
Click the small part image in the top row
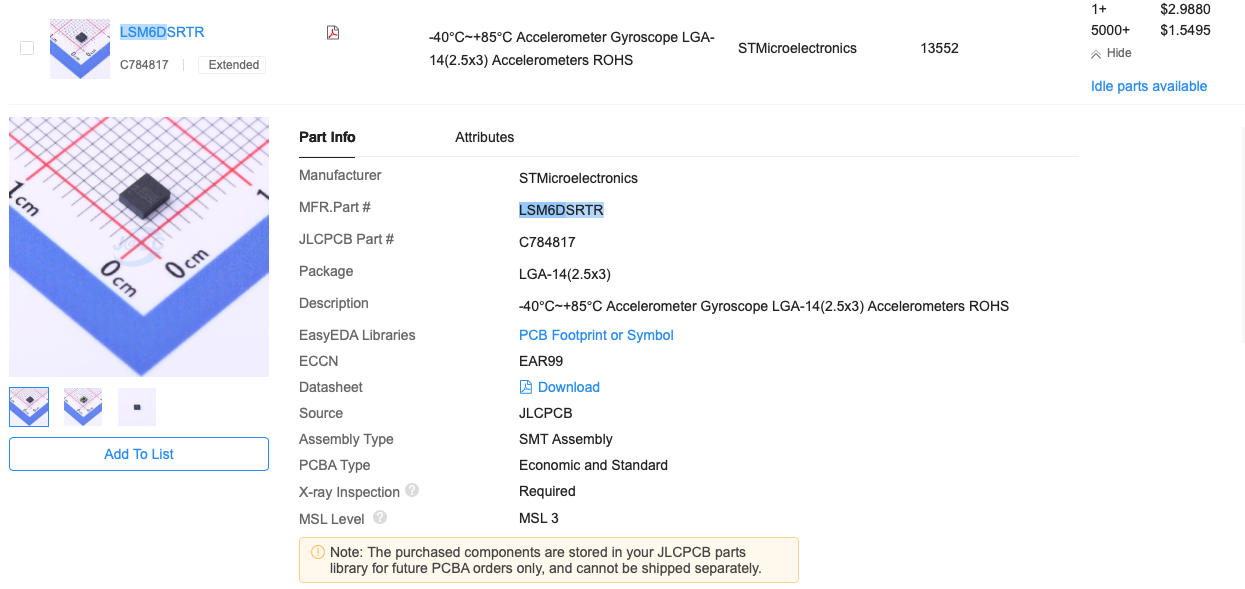pos(80,48)
